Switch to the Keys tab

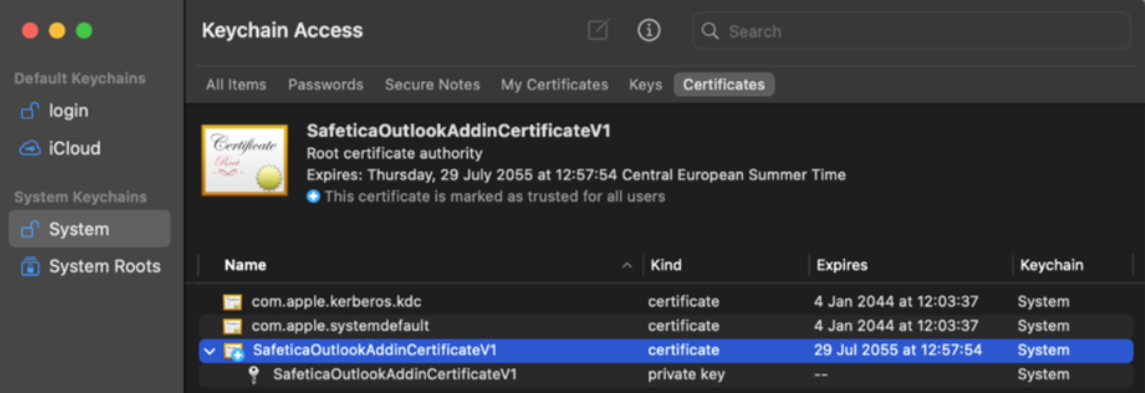coord(646,85)
